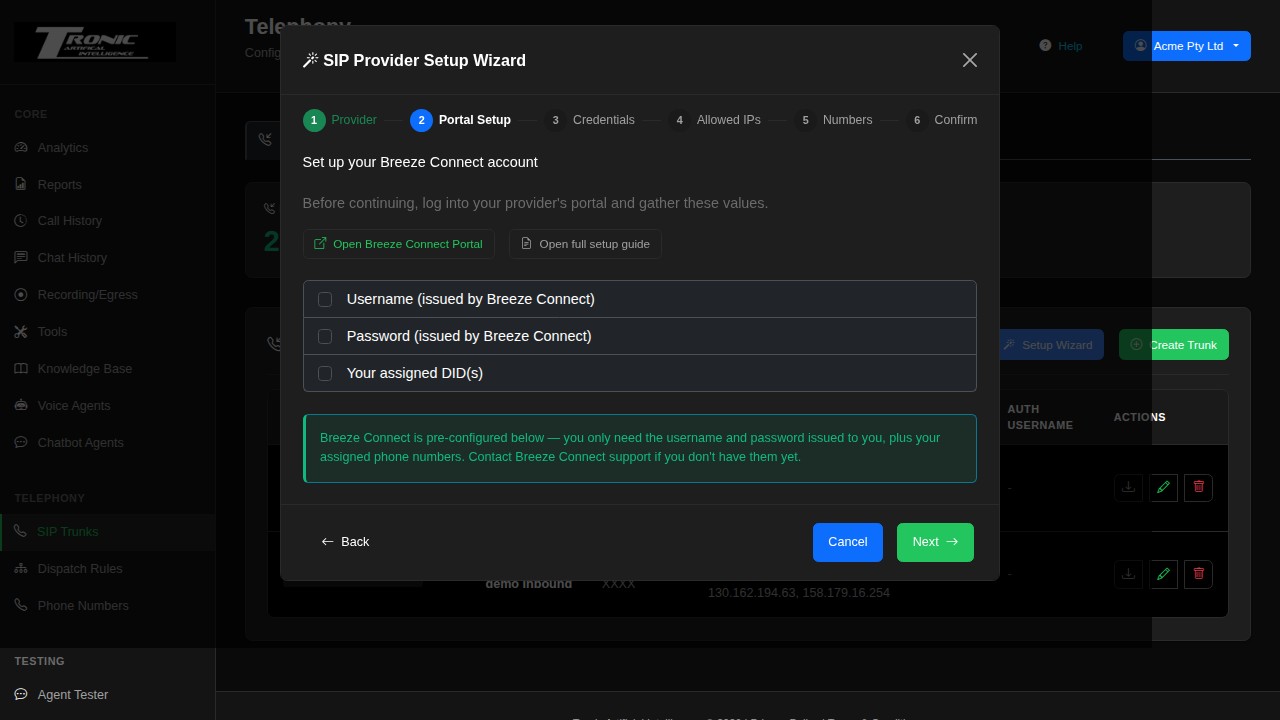Click Open full setup guide button
Image resolution: width=1280 pixels, height=720 pixels.
[585, 244]
